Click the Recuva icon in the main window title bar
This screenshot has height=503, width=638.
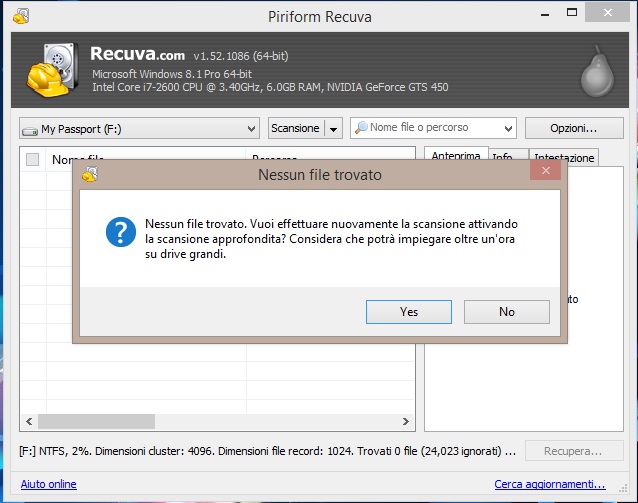click(21, 16)
